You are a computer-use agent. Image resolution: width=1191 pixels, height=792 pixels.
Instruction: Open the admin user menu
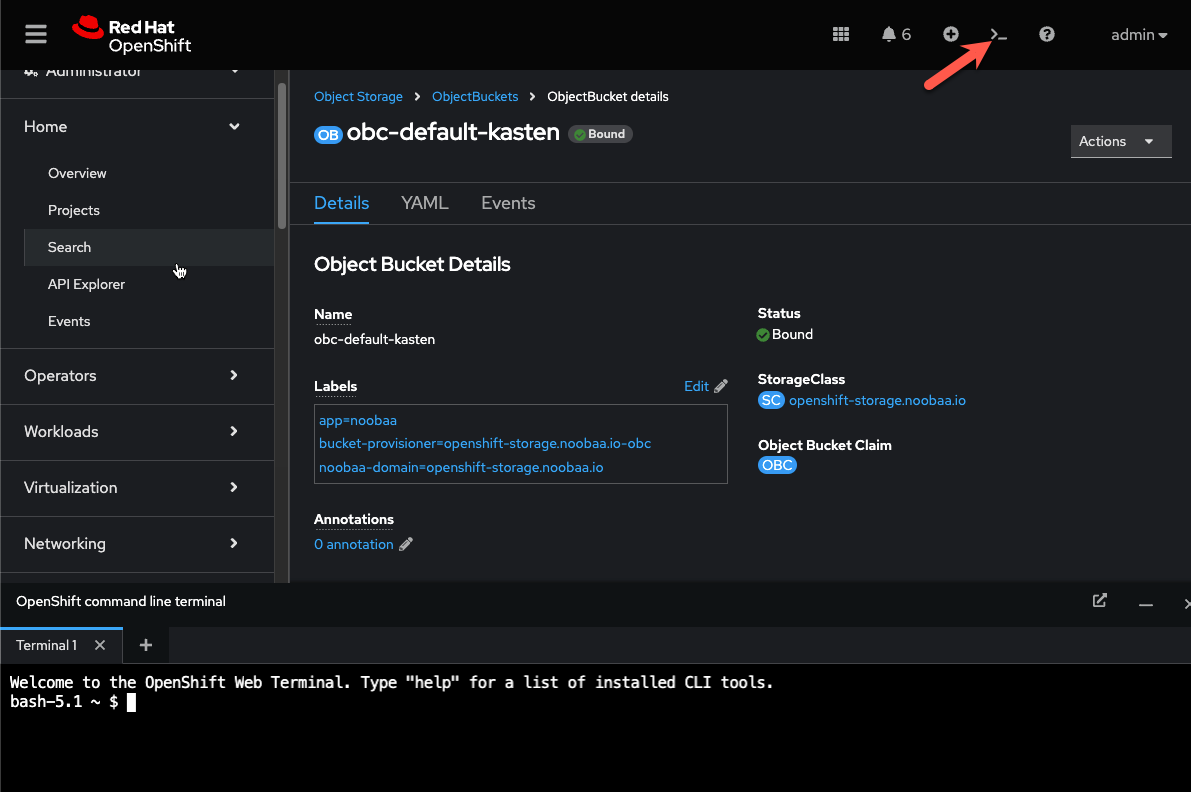pos(1139,34)
